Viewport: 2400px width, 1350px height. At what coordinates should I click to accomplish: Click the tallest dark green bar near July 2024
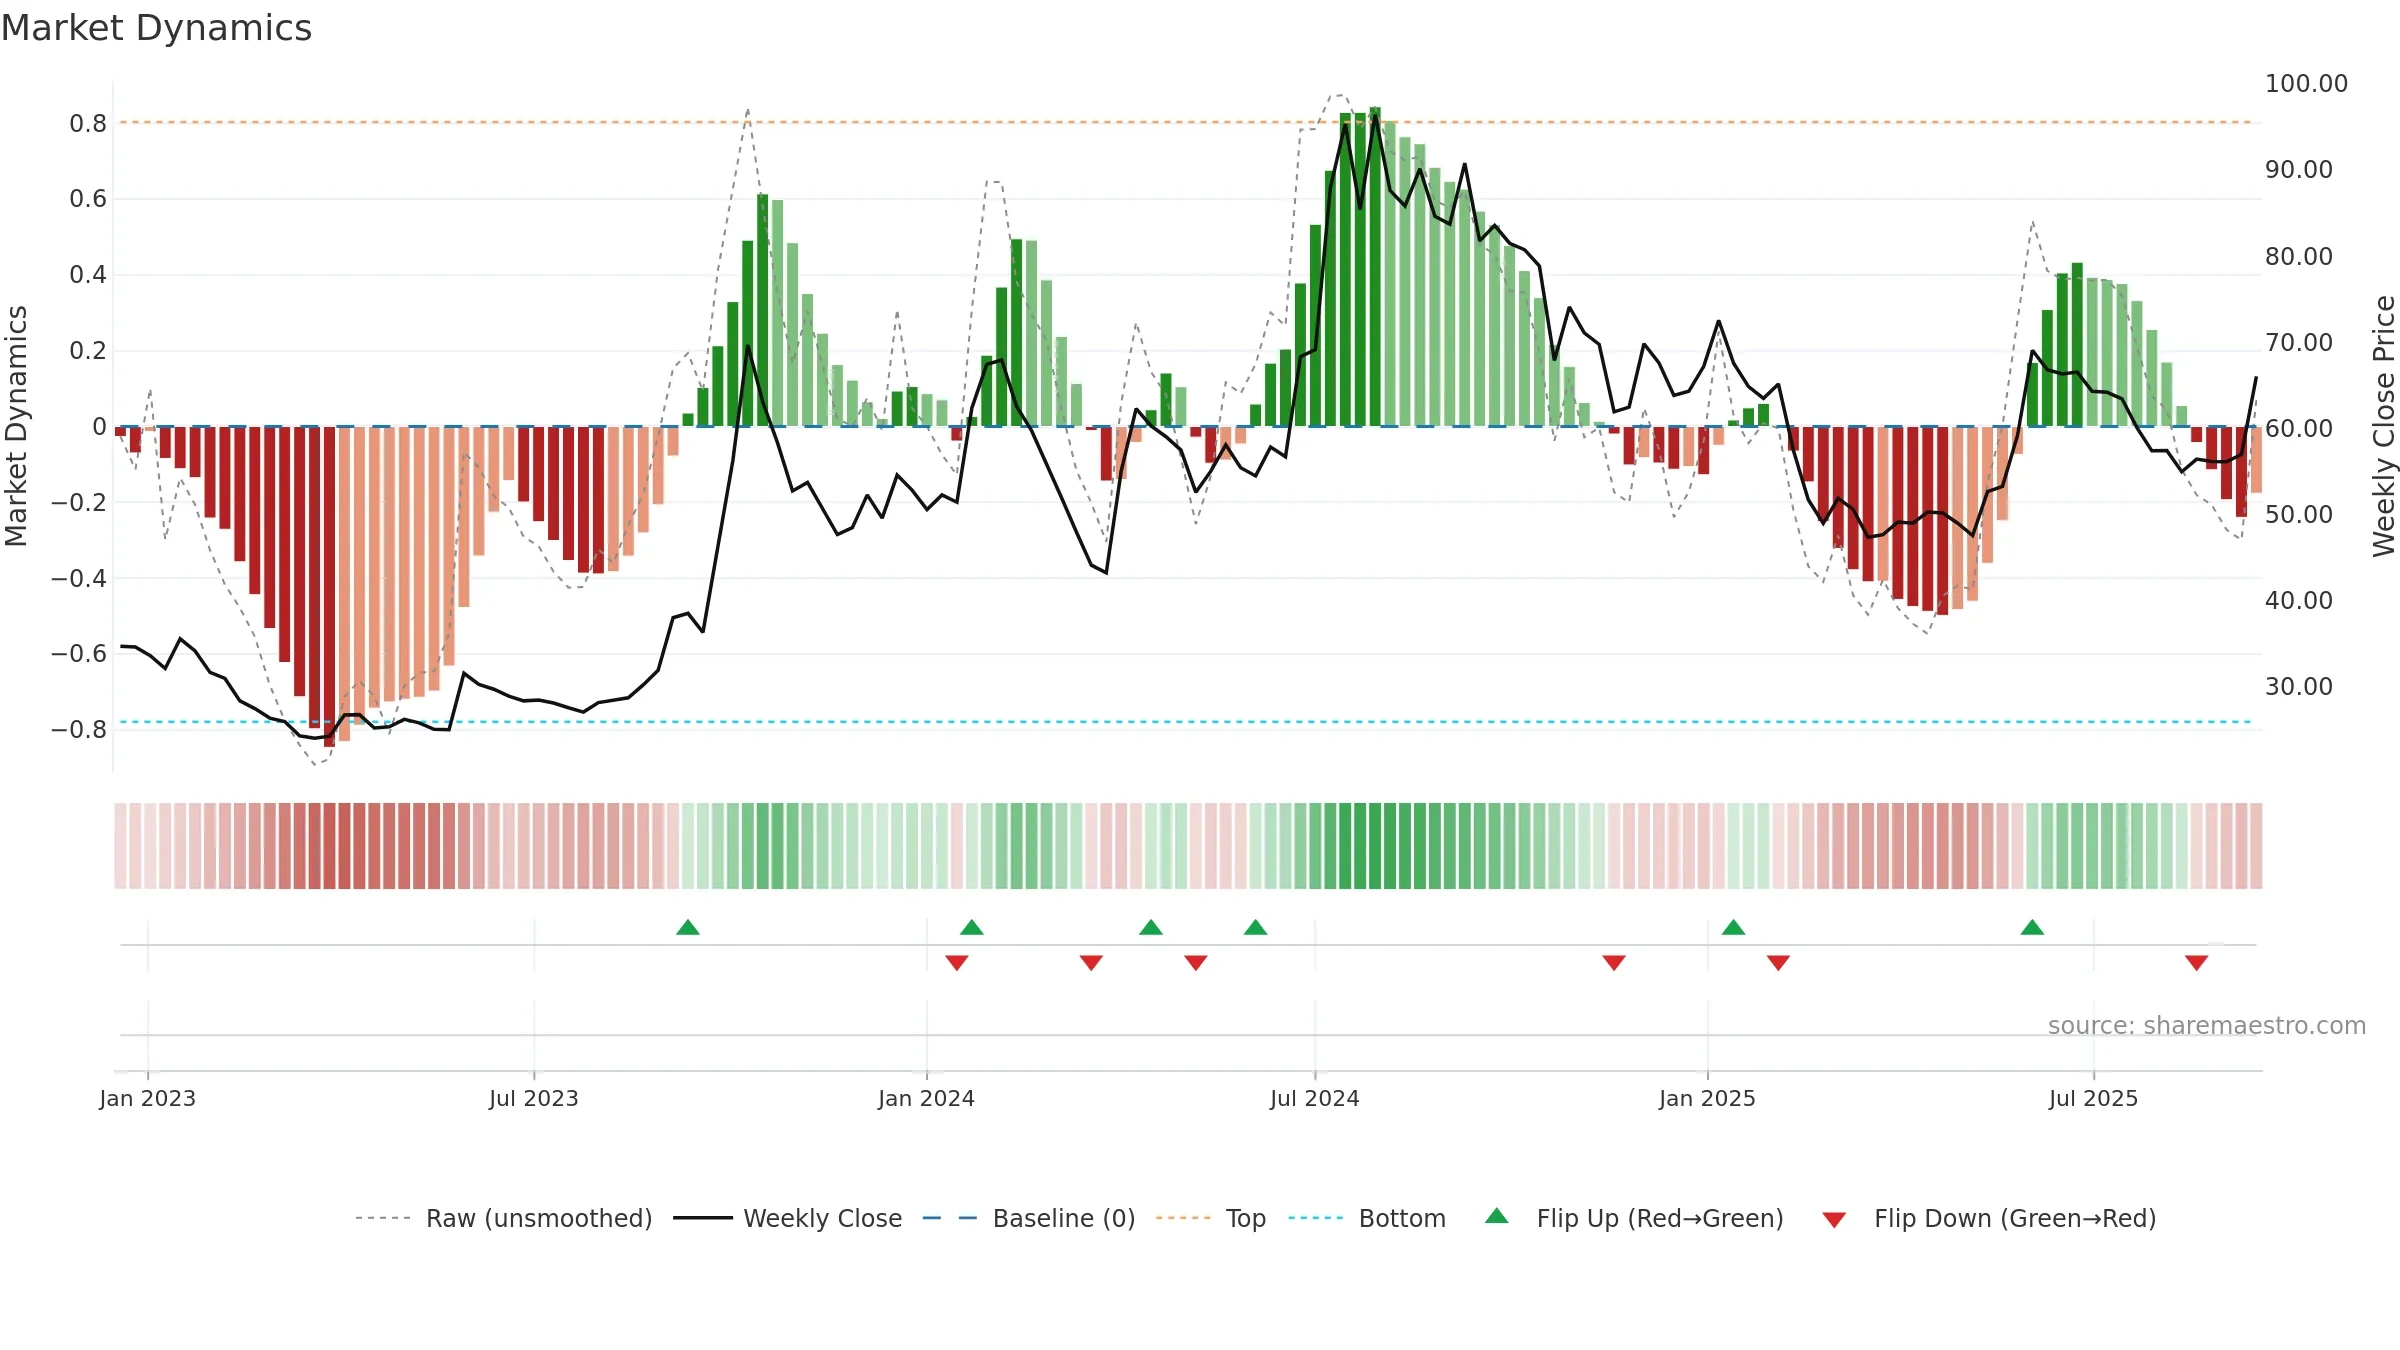[x=1375, y=266]
